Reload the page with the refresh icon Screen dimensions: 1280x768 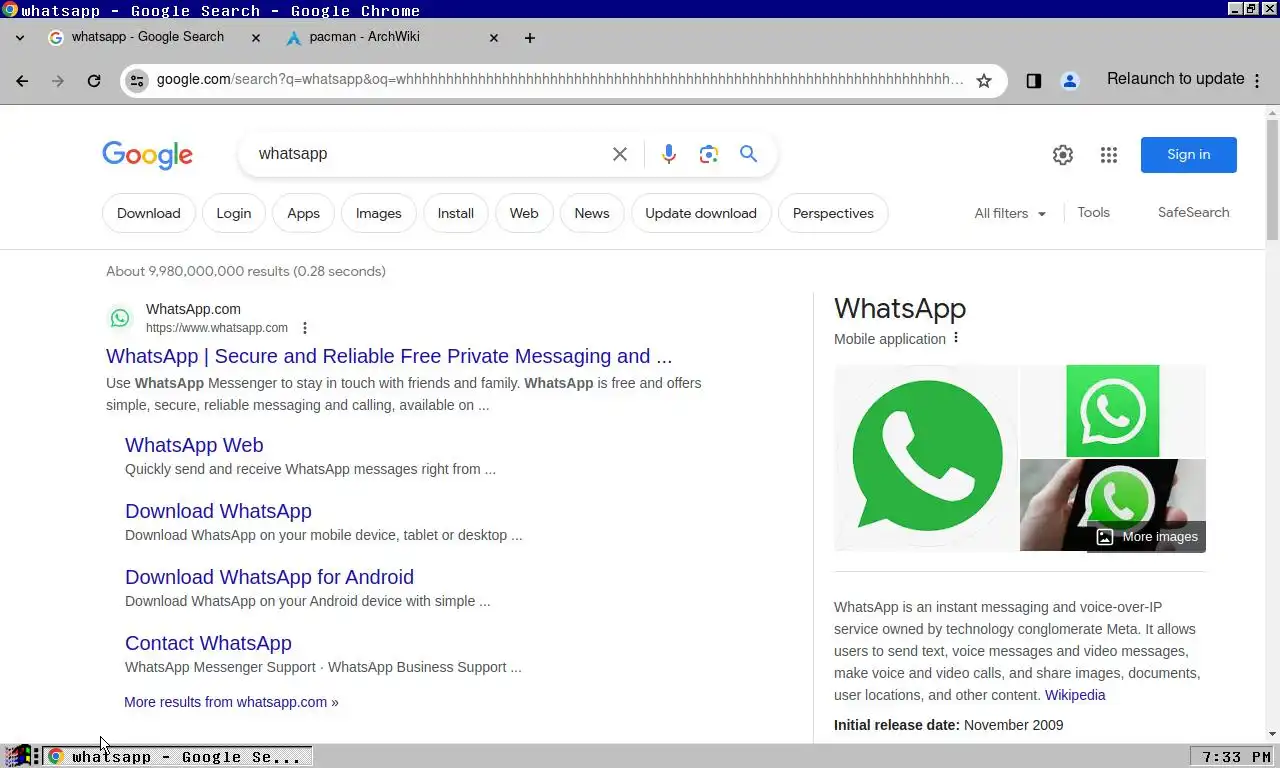94,81
